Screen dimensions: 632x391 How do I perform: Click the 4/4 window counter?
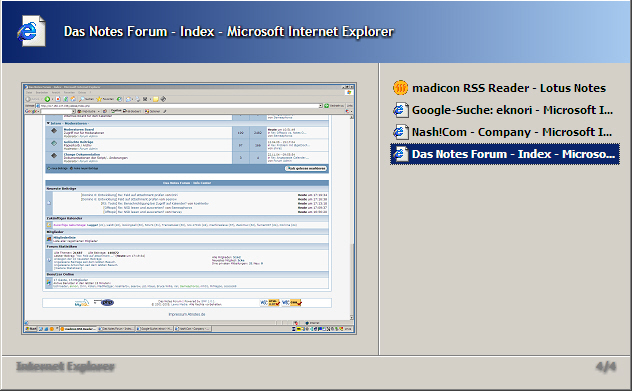tap(606, 366)
